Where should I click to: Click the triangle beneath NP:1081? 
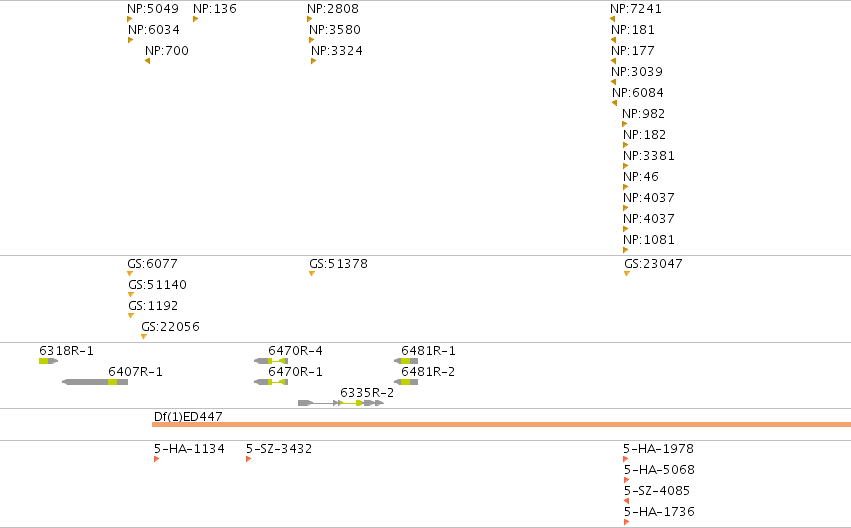pos(626,250)
